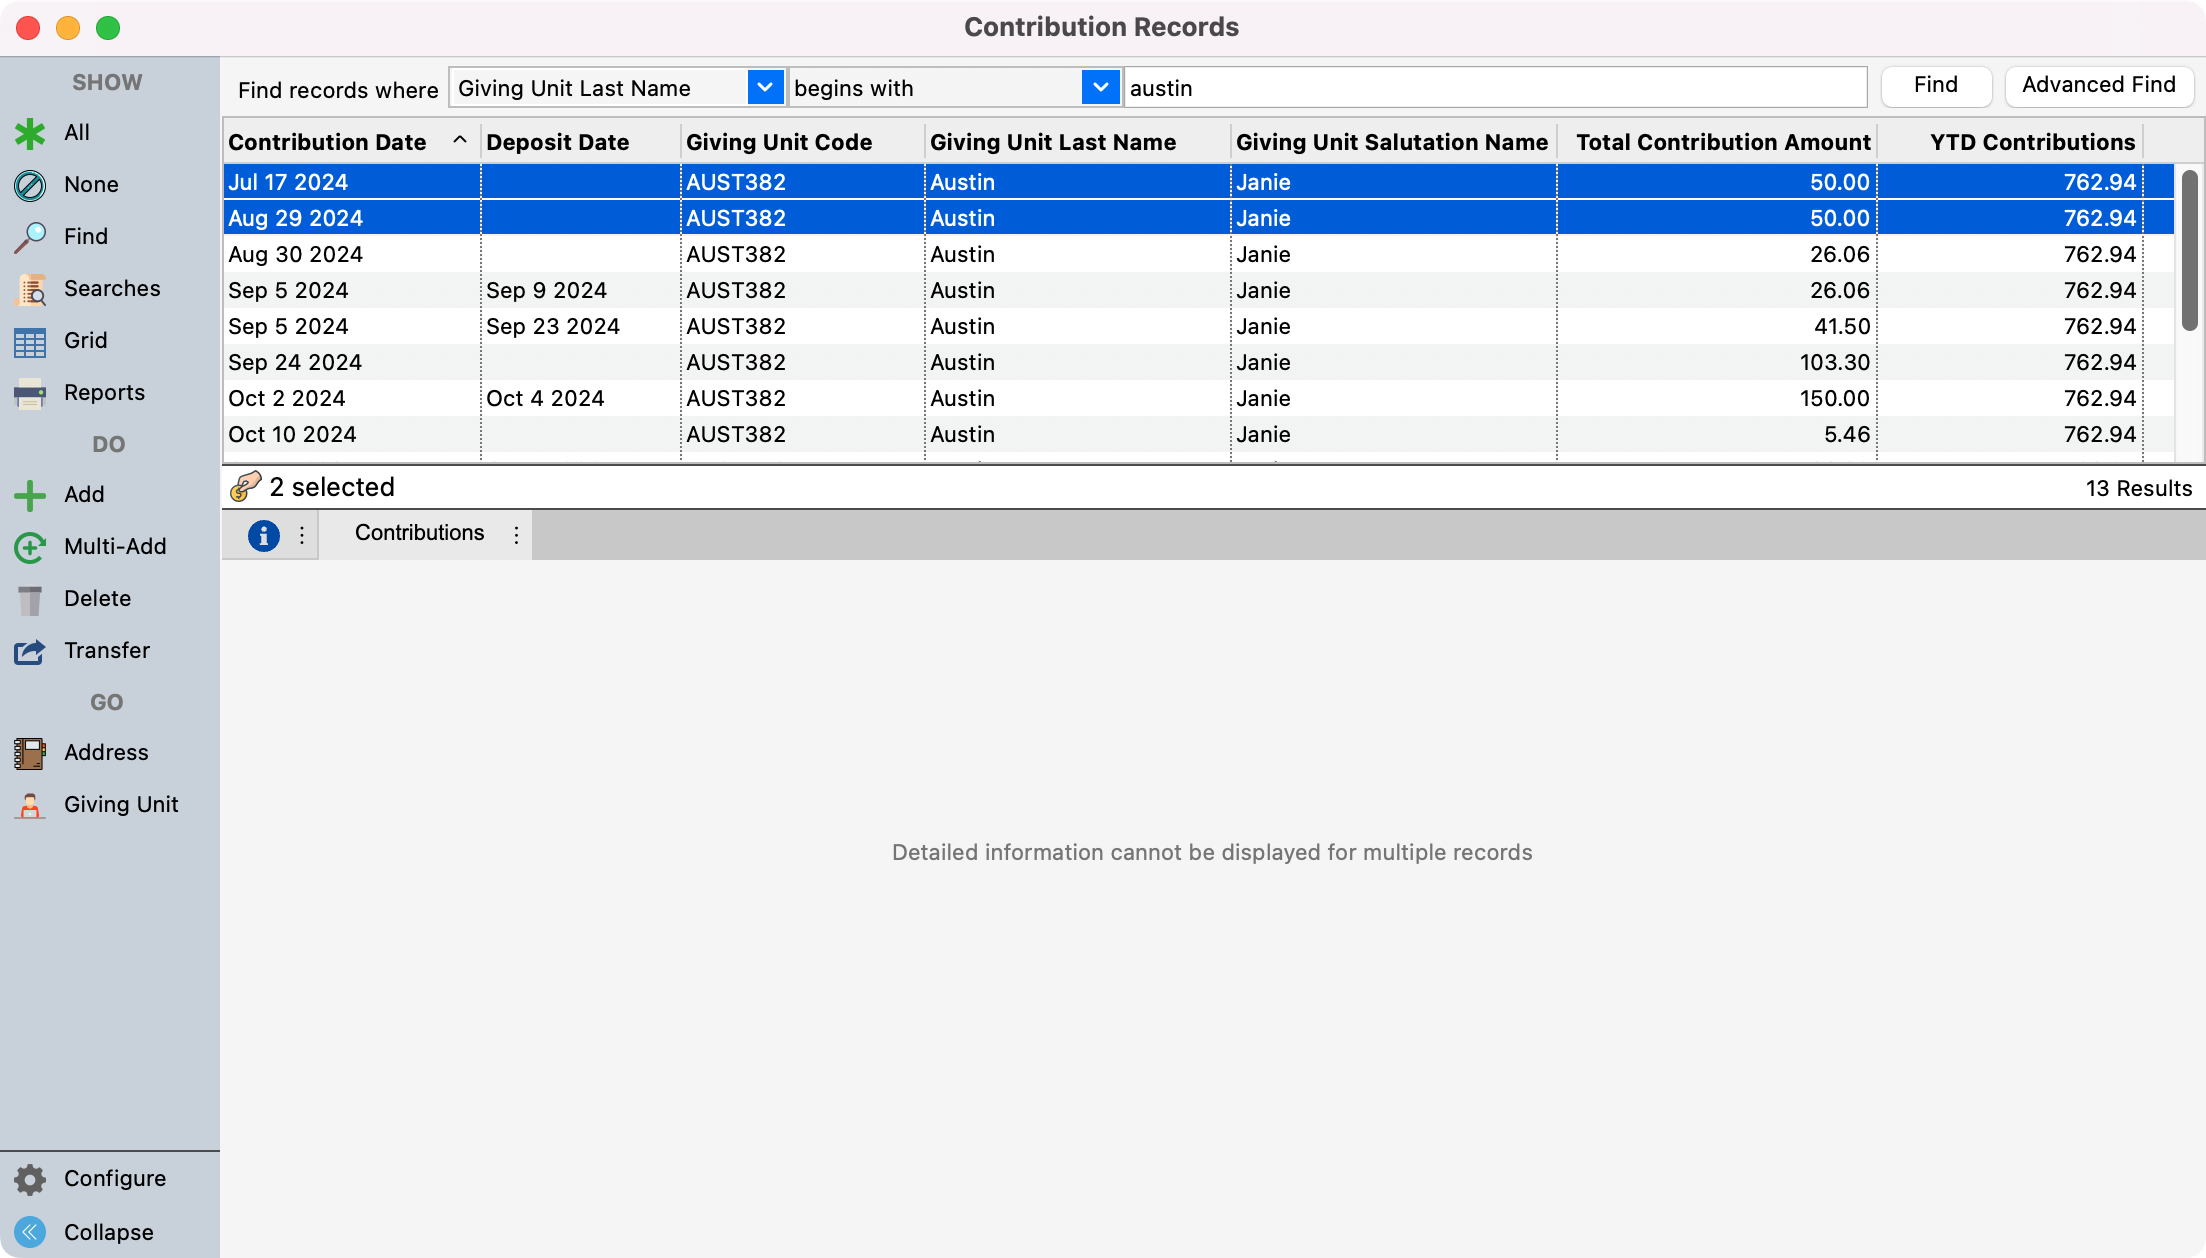Click the blue info tab icon
This screenshot has width=2206, height=1258.
[263, 535]
